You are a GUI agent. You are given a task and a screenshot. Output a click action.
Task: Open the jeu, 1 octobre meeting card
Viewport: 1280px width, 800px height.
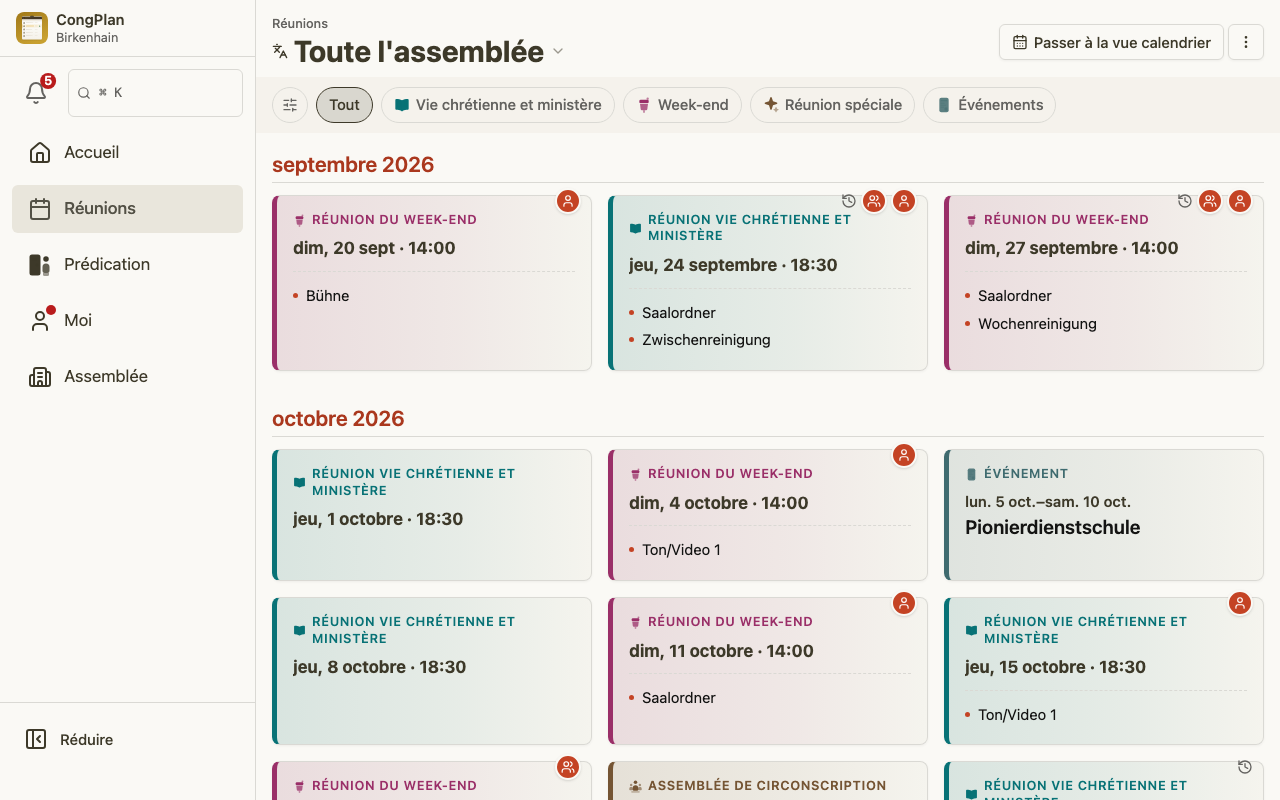[432, 515]
